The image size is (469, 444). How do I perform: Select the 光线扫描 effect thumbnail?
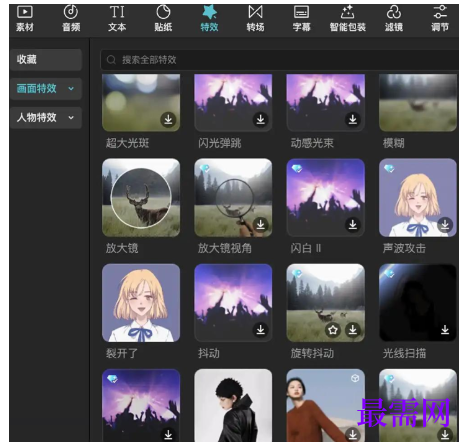[x=418, y=303]
